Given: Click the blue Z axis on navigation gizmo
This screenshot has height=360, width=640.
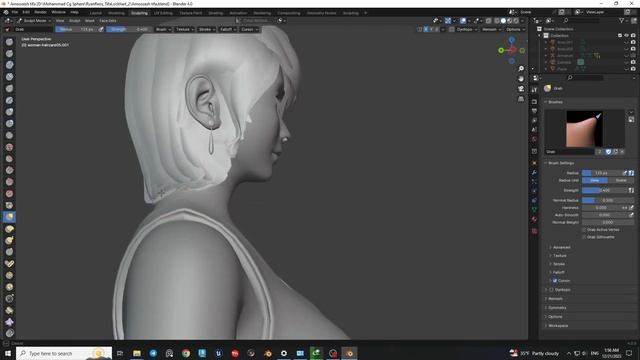Looking at the screenshot, I should (x=511, y=40).
